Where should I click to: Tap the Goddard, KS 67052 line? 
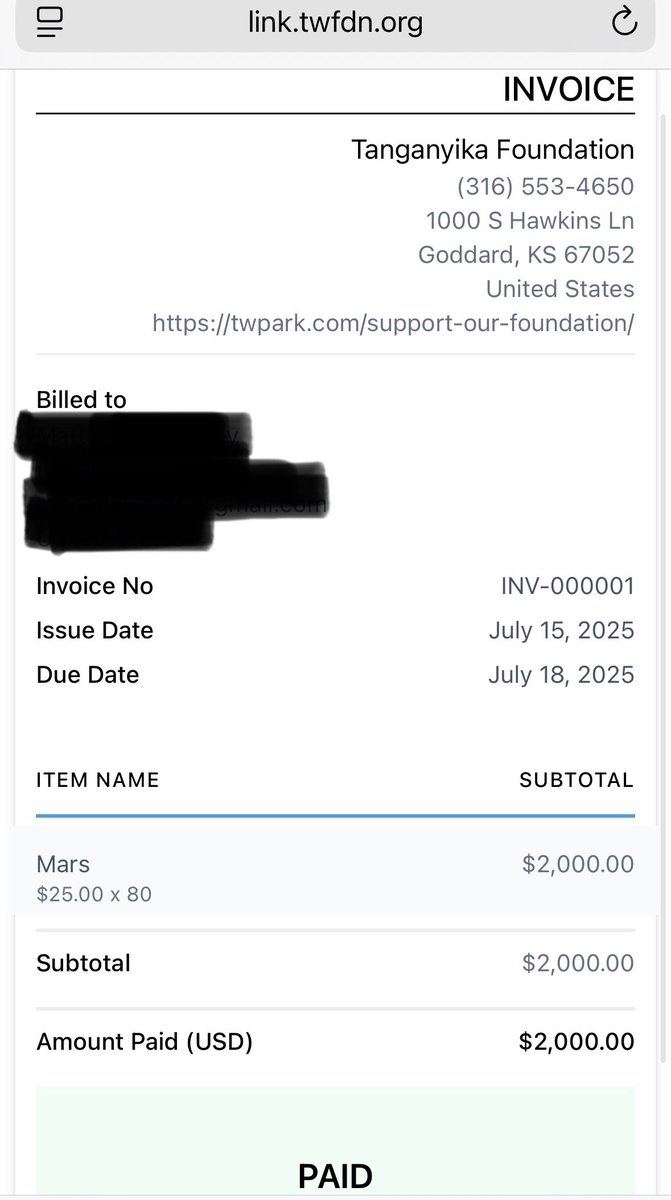pyautogui.click(x=526, y=255)
